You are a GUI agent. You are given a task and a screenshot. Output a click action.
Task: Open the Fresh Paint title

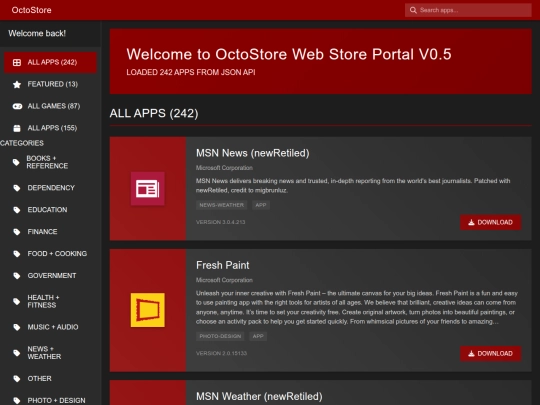point(222,265)
